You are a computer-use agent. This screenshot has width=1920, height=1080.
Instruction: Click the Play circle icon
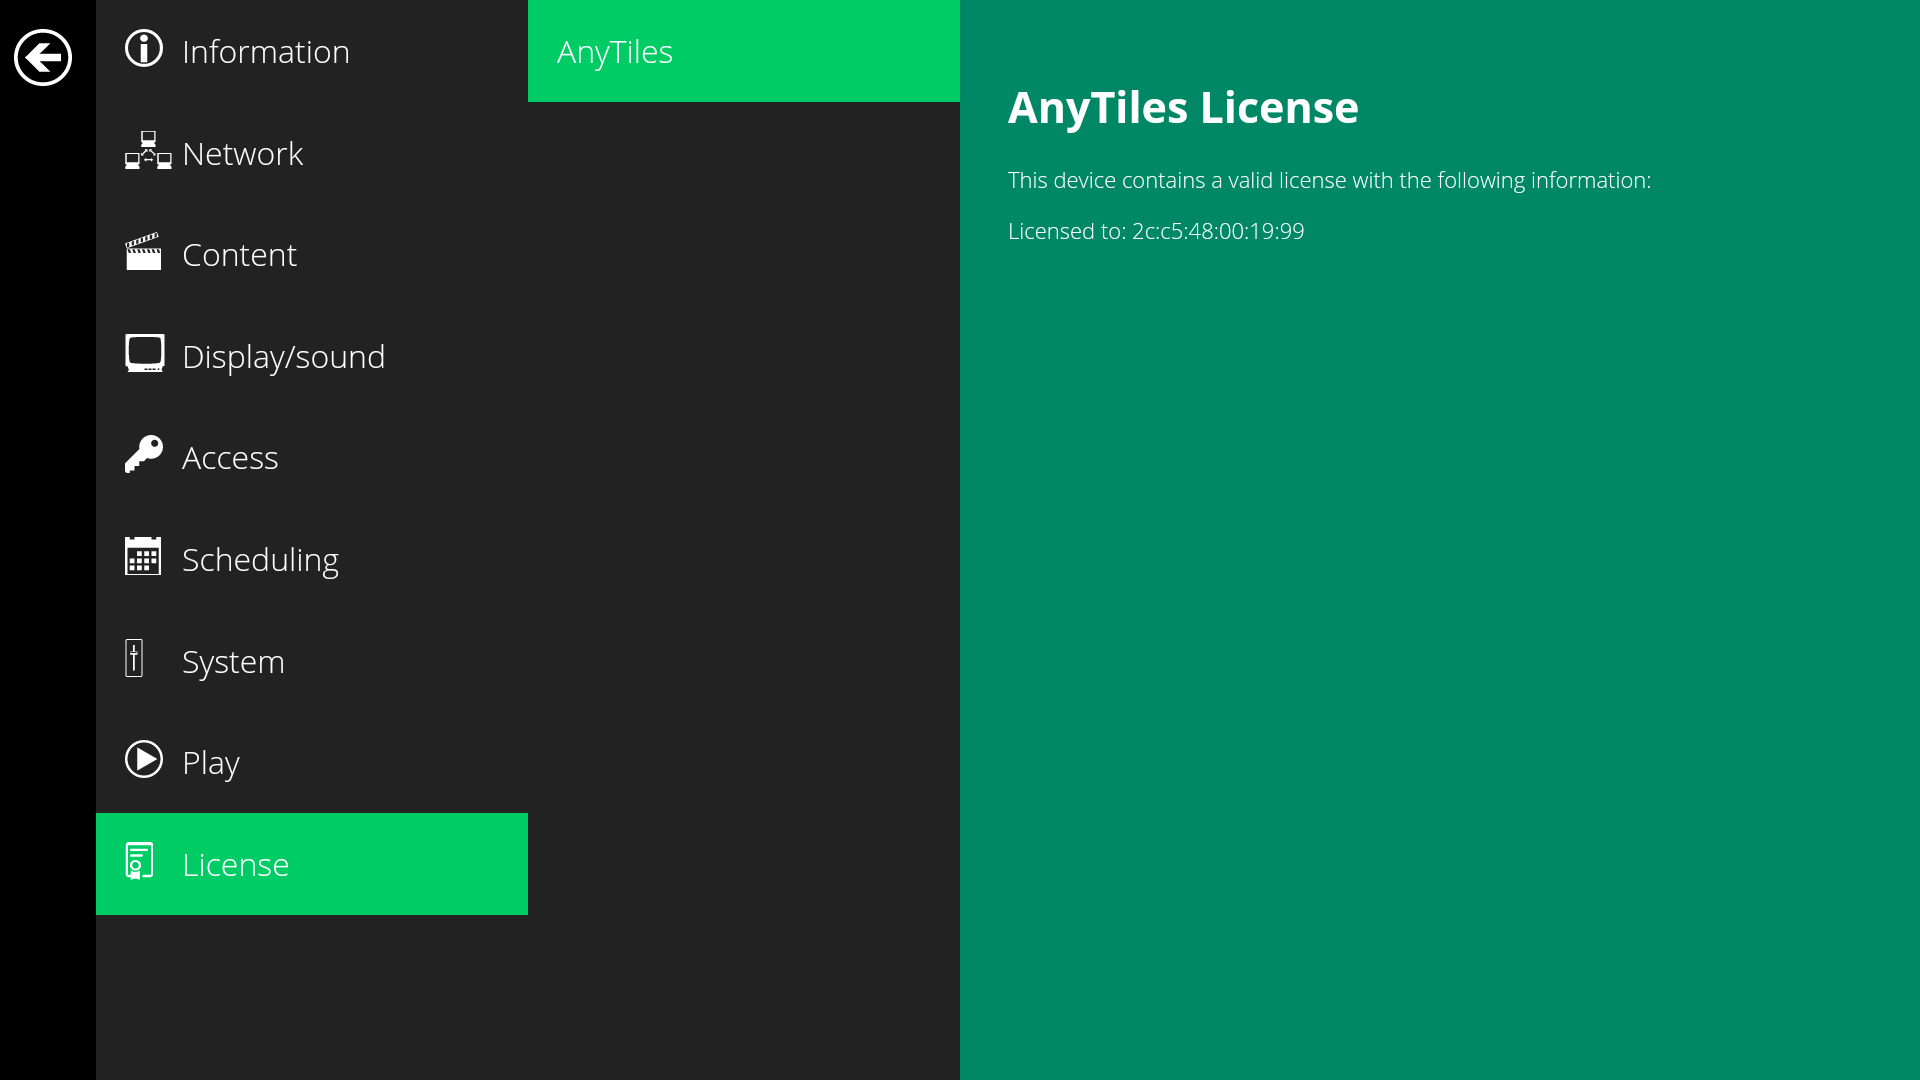144,759
